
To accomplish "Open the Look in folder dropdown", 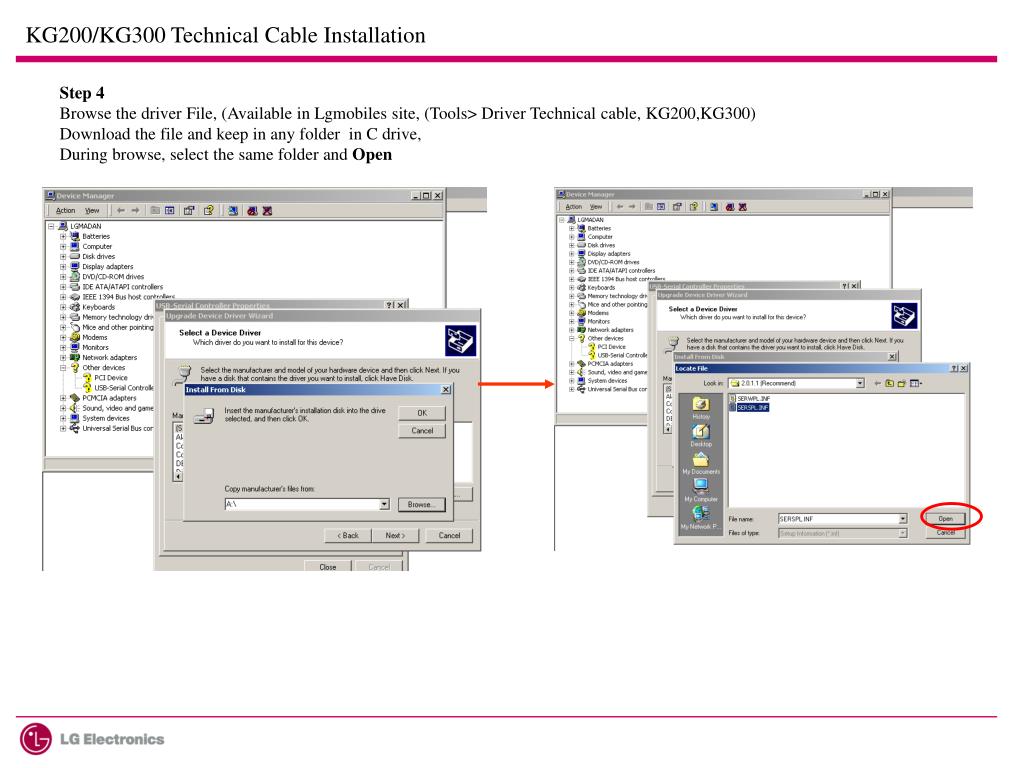I will (x=860, y=383).
